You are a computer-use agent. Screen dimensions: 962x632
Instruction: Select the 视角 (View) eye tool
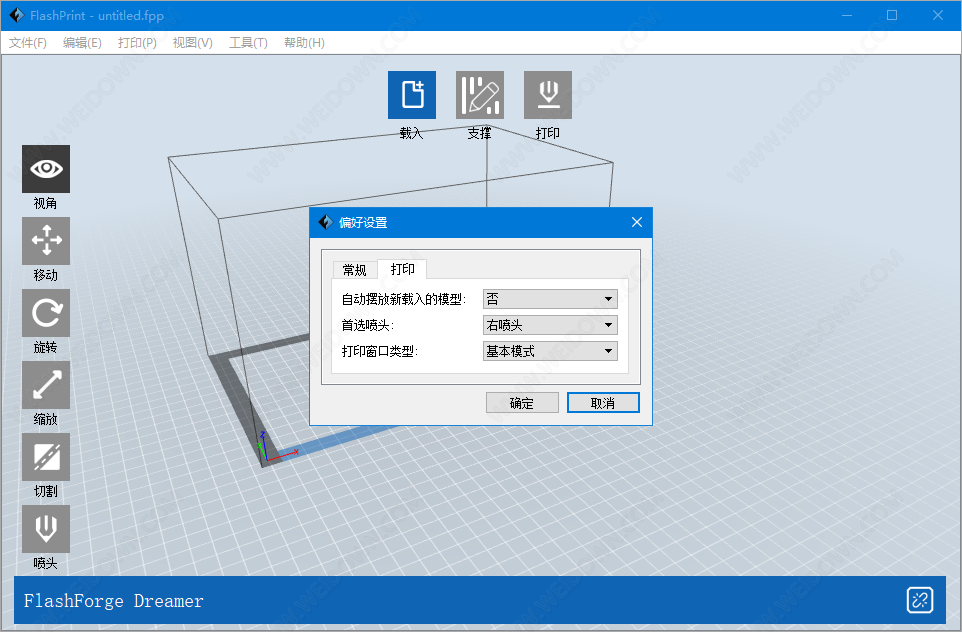pos(46,169)
